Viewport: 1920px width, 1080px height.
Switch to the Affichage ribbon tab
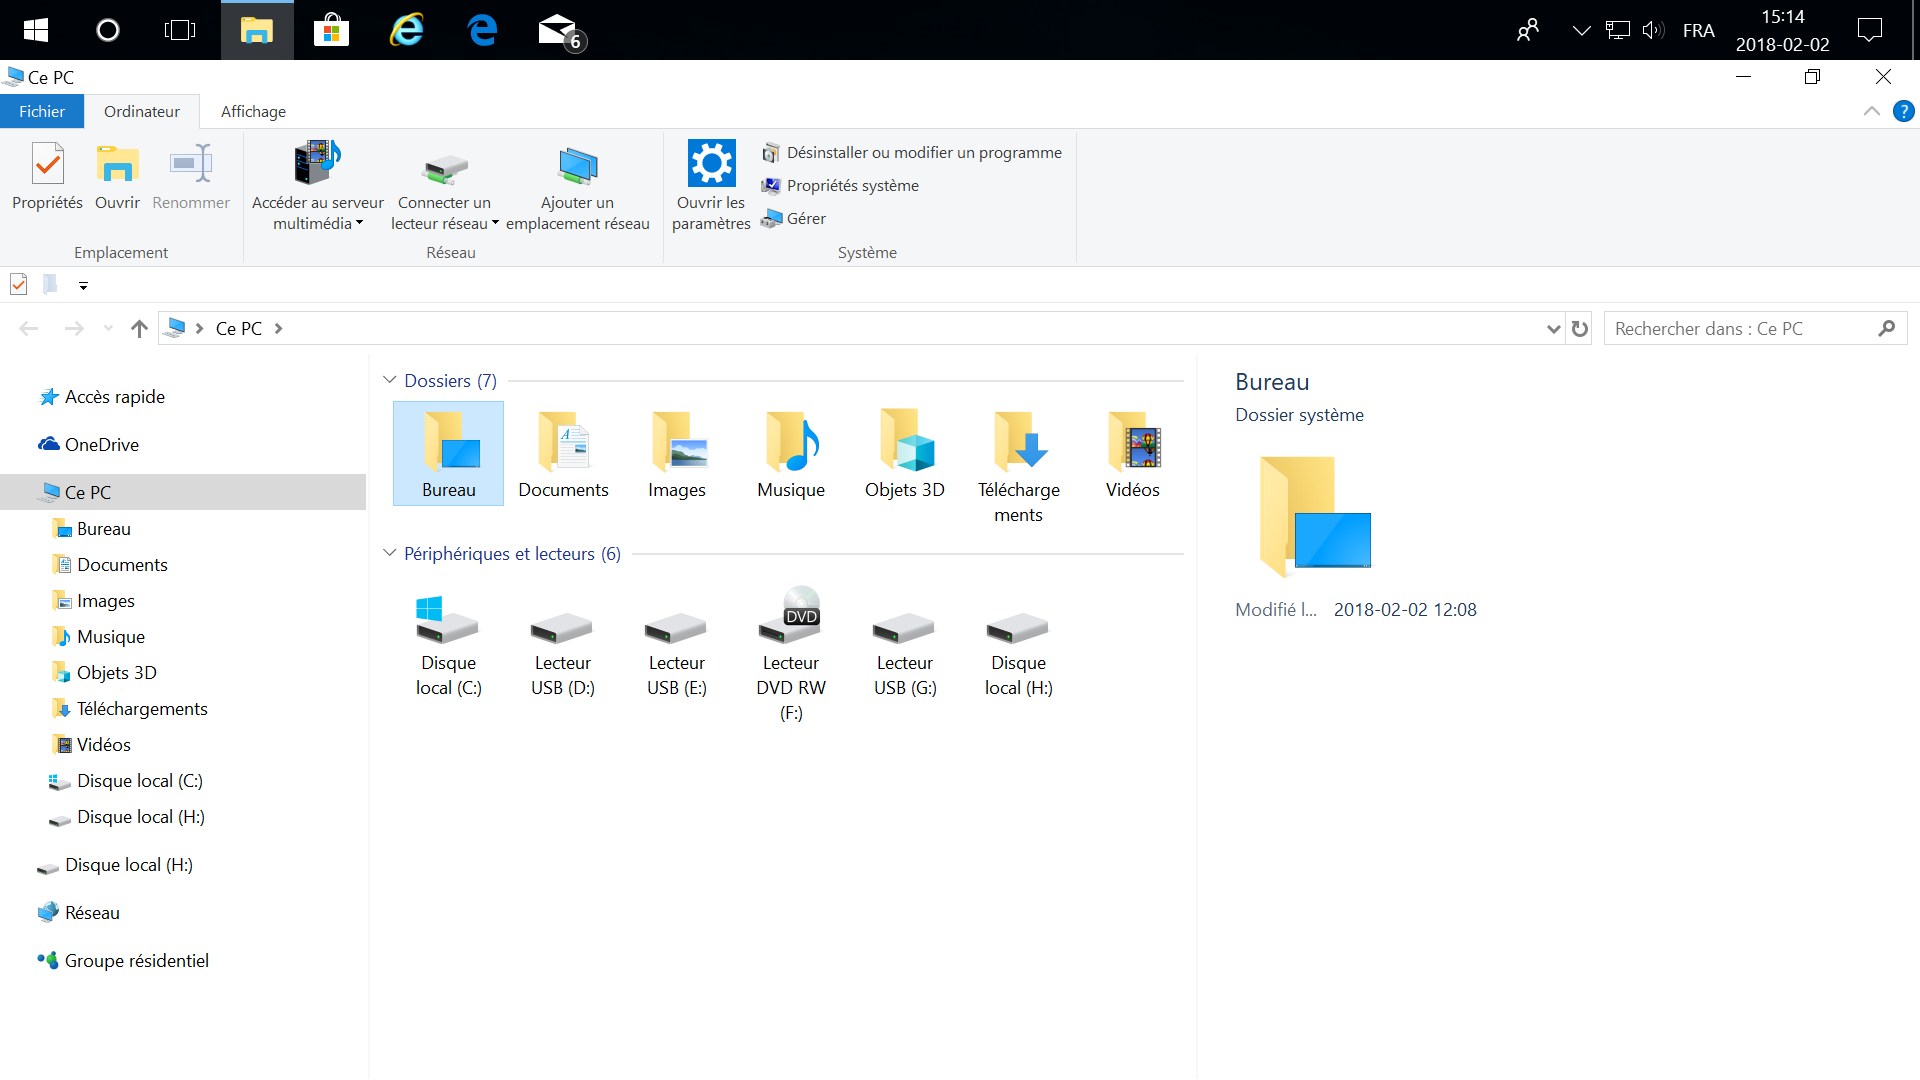(x=253, y=111)
